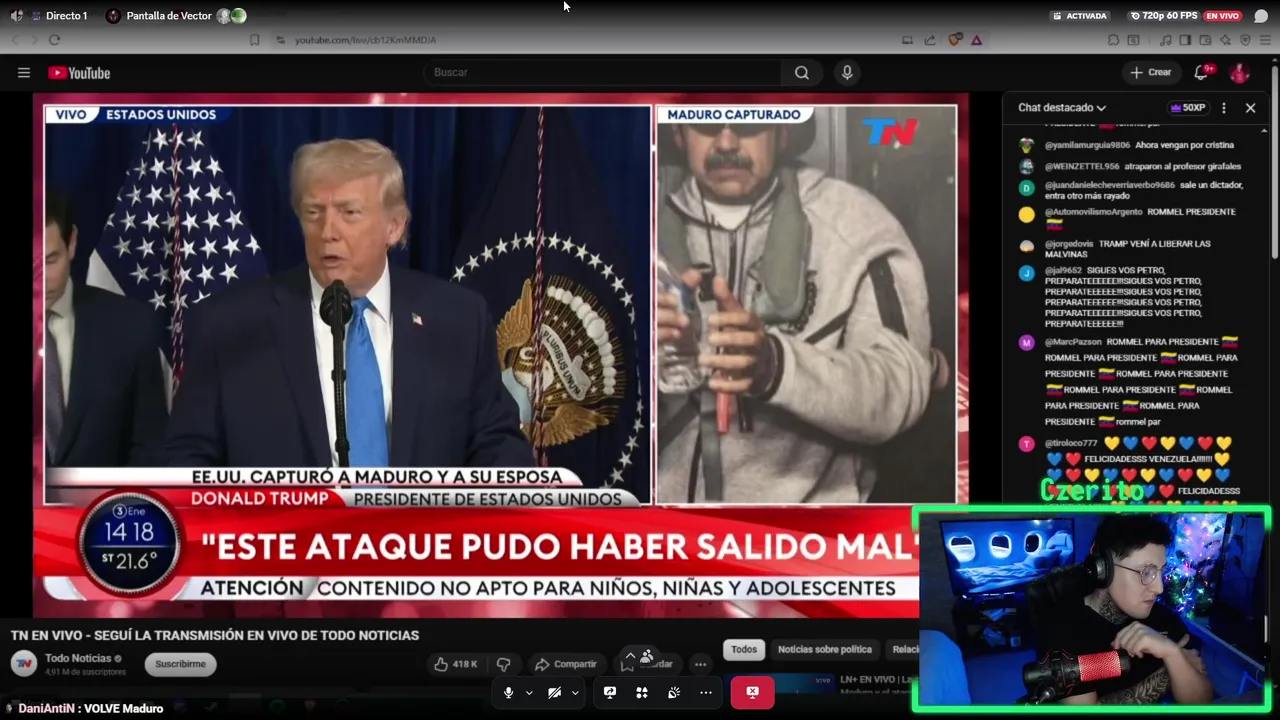Open Todo Noticias channel name link
This screenshot has width=1280, height=720.
(x=78, y=658)
